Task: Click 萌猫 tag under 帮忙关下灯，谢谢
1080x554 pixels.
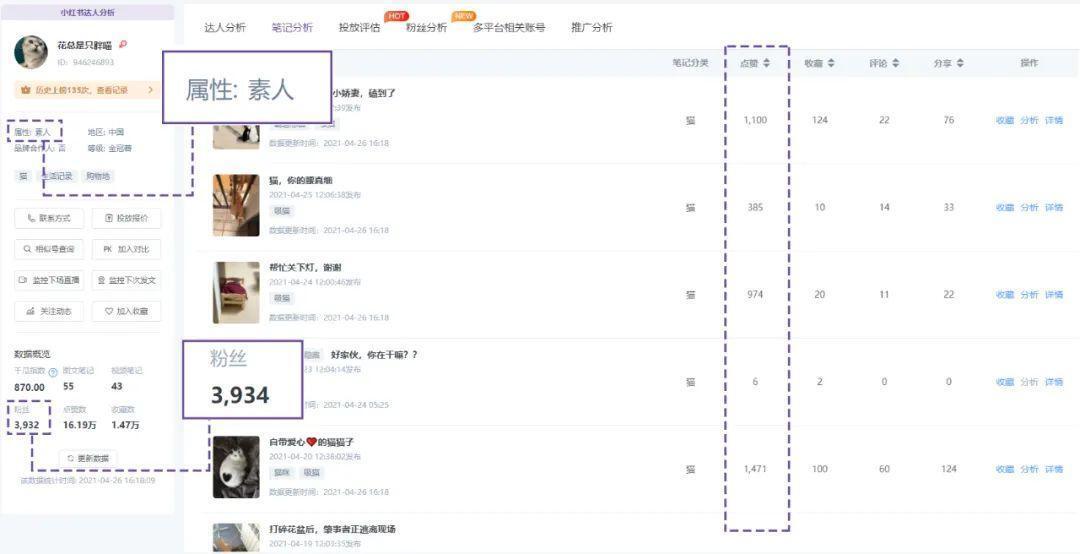Action: coord(282,298)
